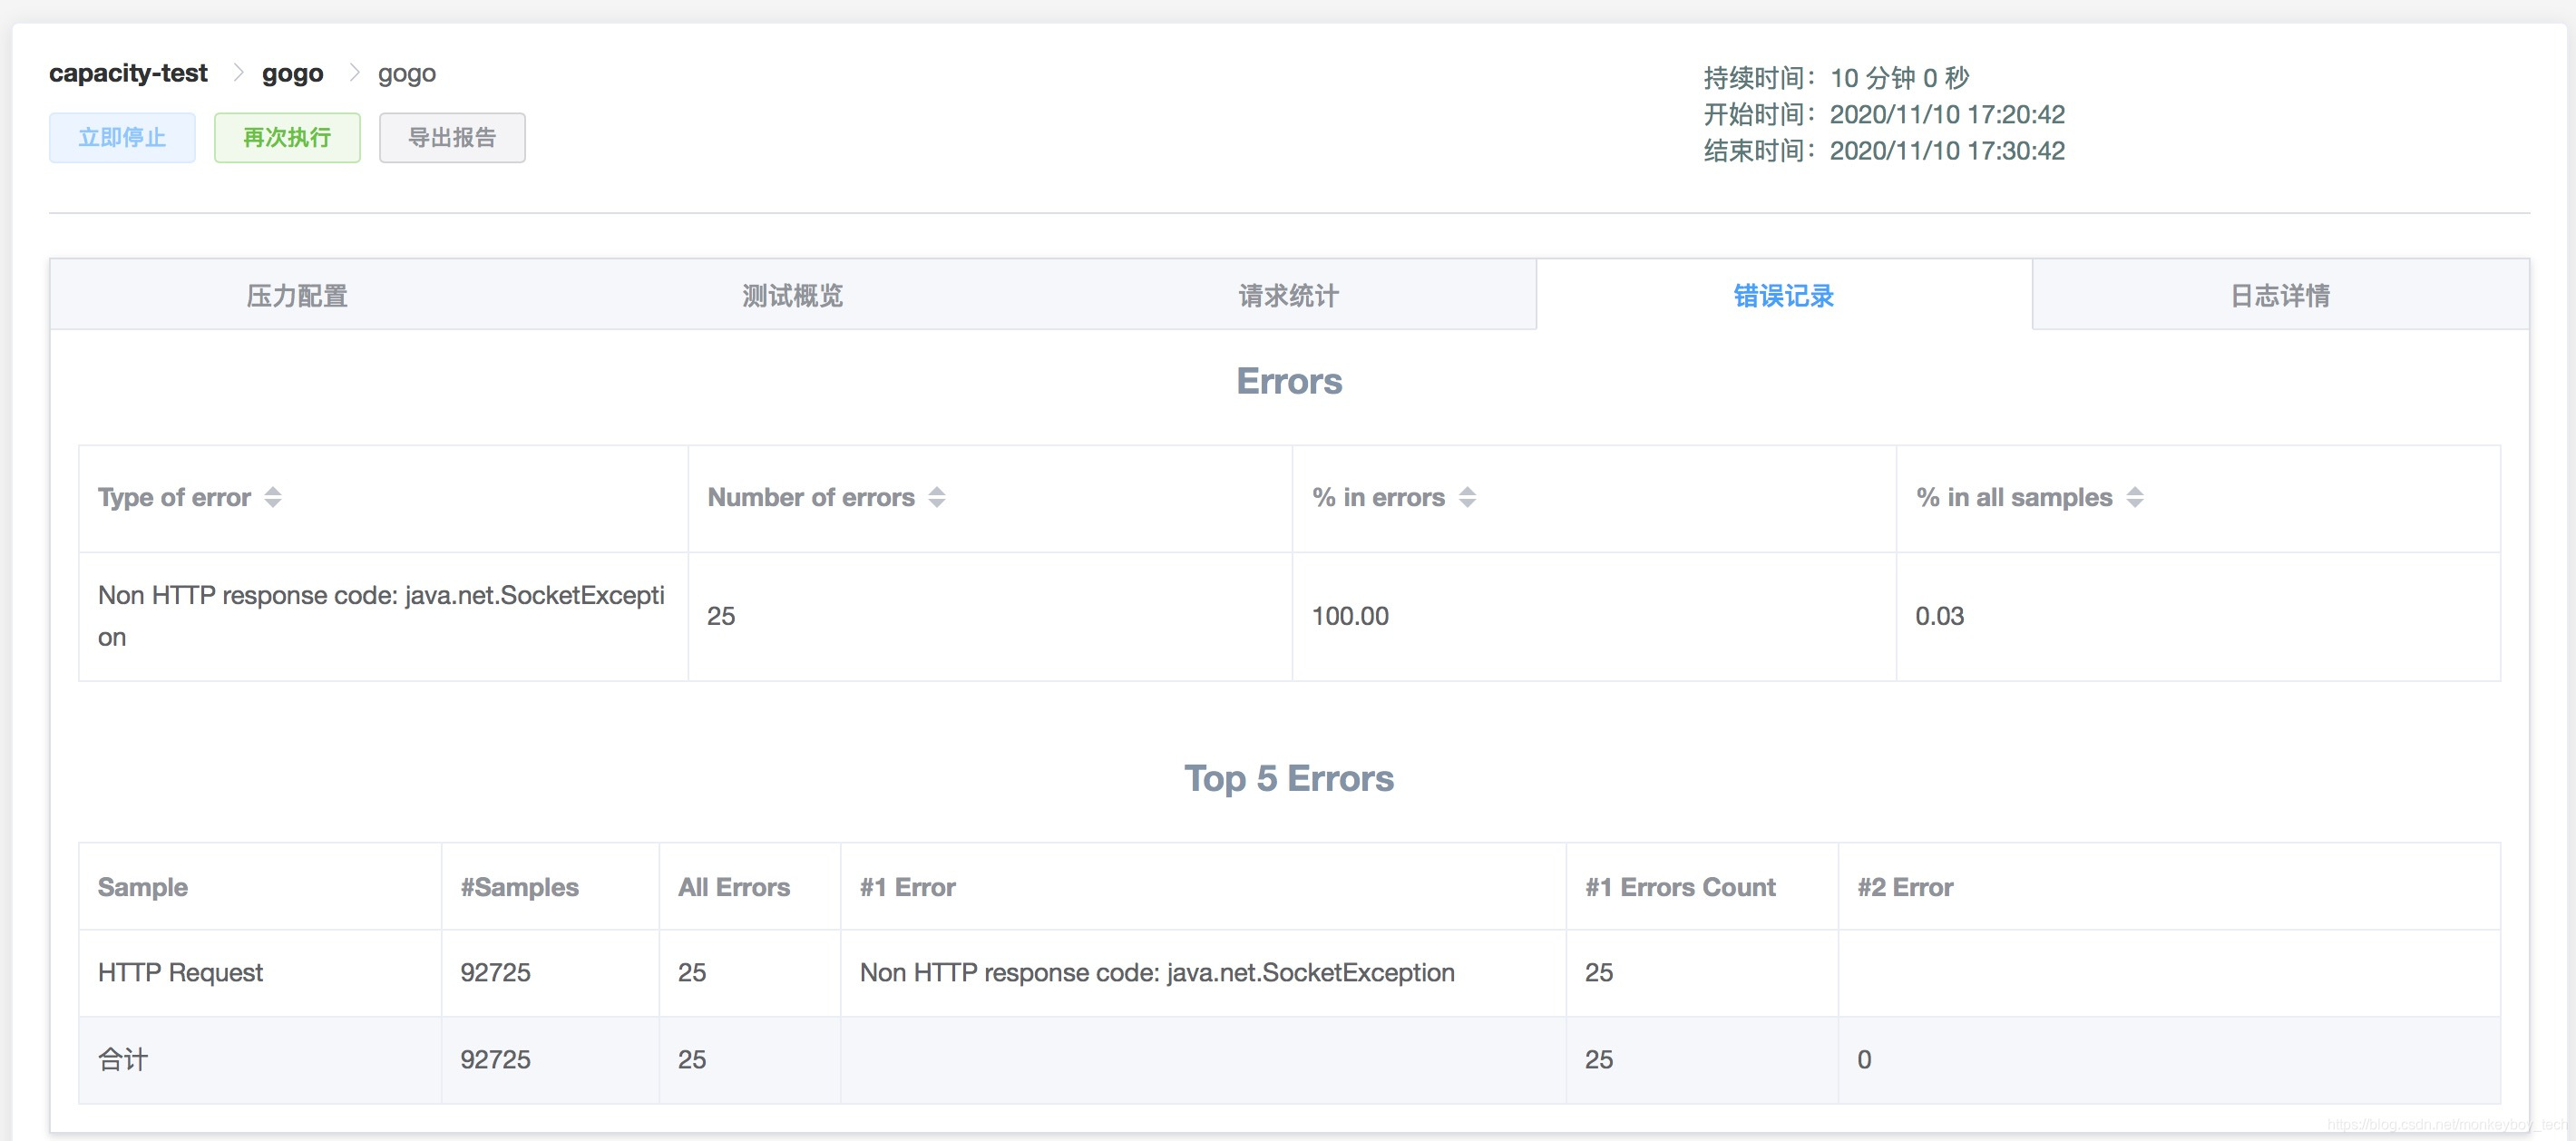The image size is (2576, 1141).
Task: Switch to the 测试概览 tab
Action: 792,295
